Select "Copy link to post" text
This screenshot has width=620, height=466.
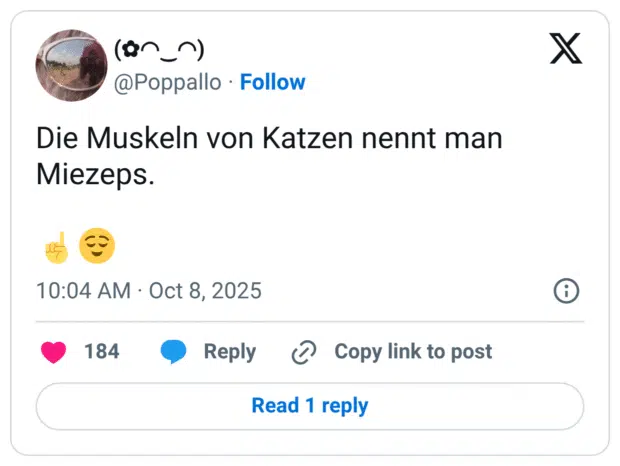point(413,352)
